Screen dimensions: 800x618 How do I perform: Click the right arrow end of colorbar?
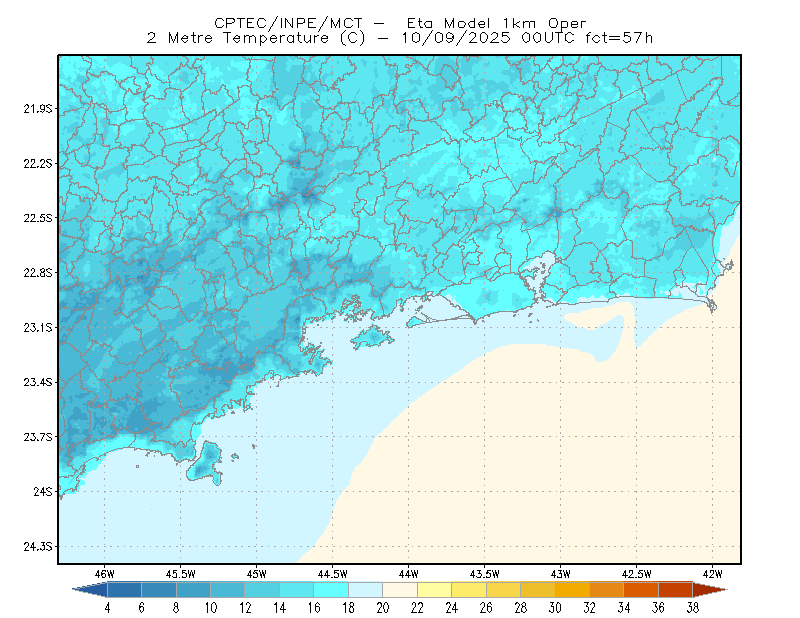(x=710, y=589)
